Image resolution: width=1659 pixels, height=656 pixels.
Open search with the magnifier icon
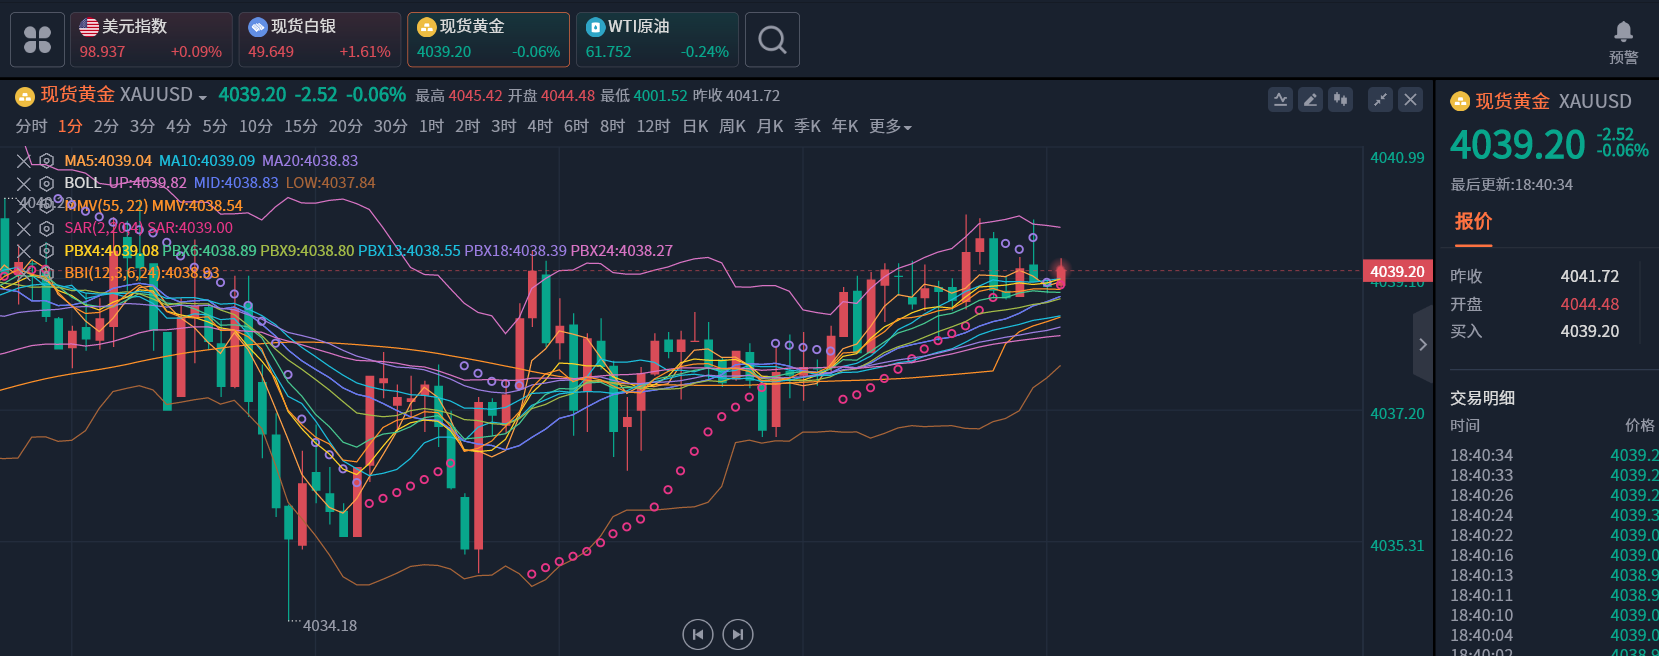point(772,40)
